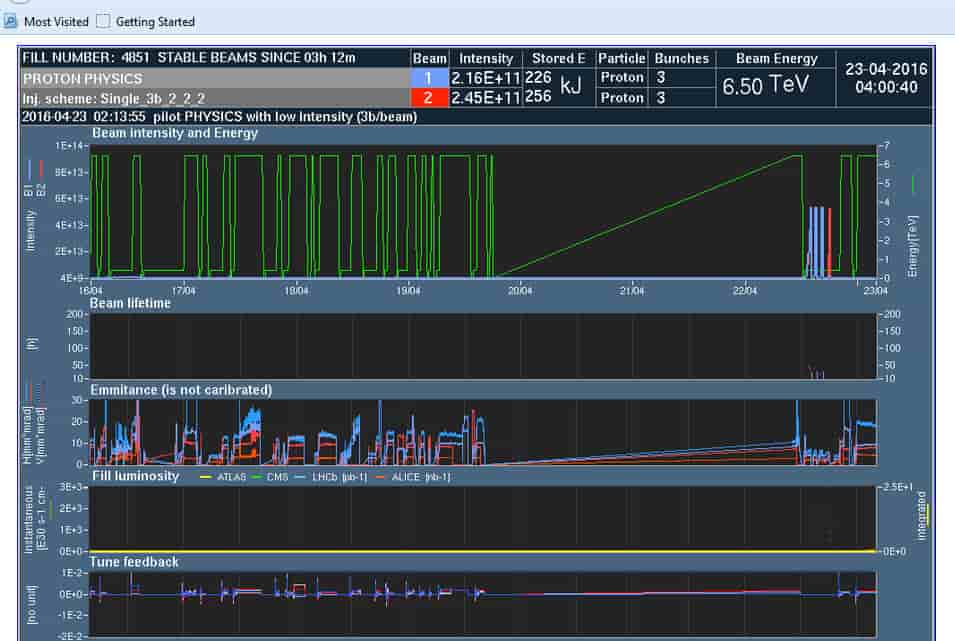Click the 17/04 time axis label
Viewport: 955px width, 641px height.
pyautogui.click(x=183, y=291)
